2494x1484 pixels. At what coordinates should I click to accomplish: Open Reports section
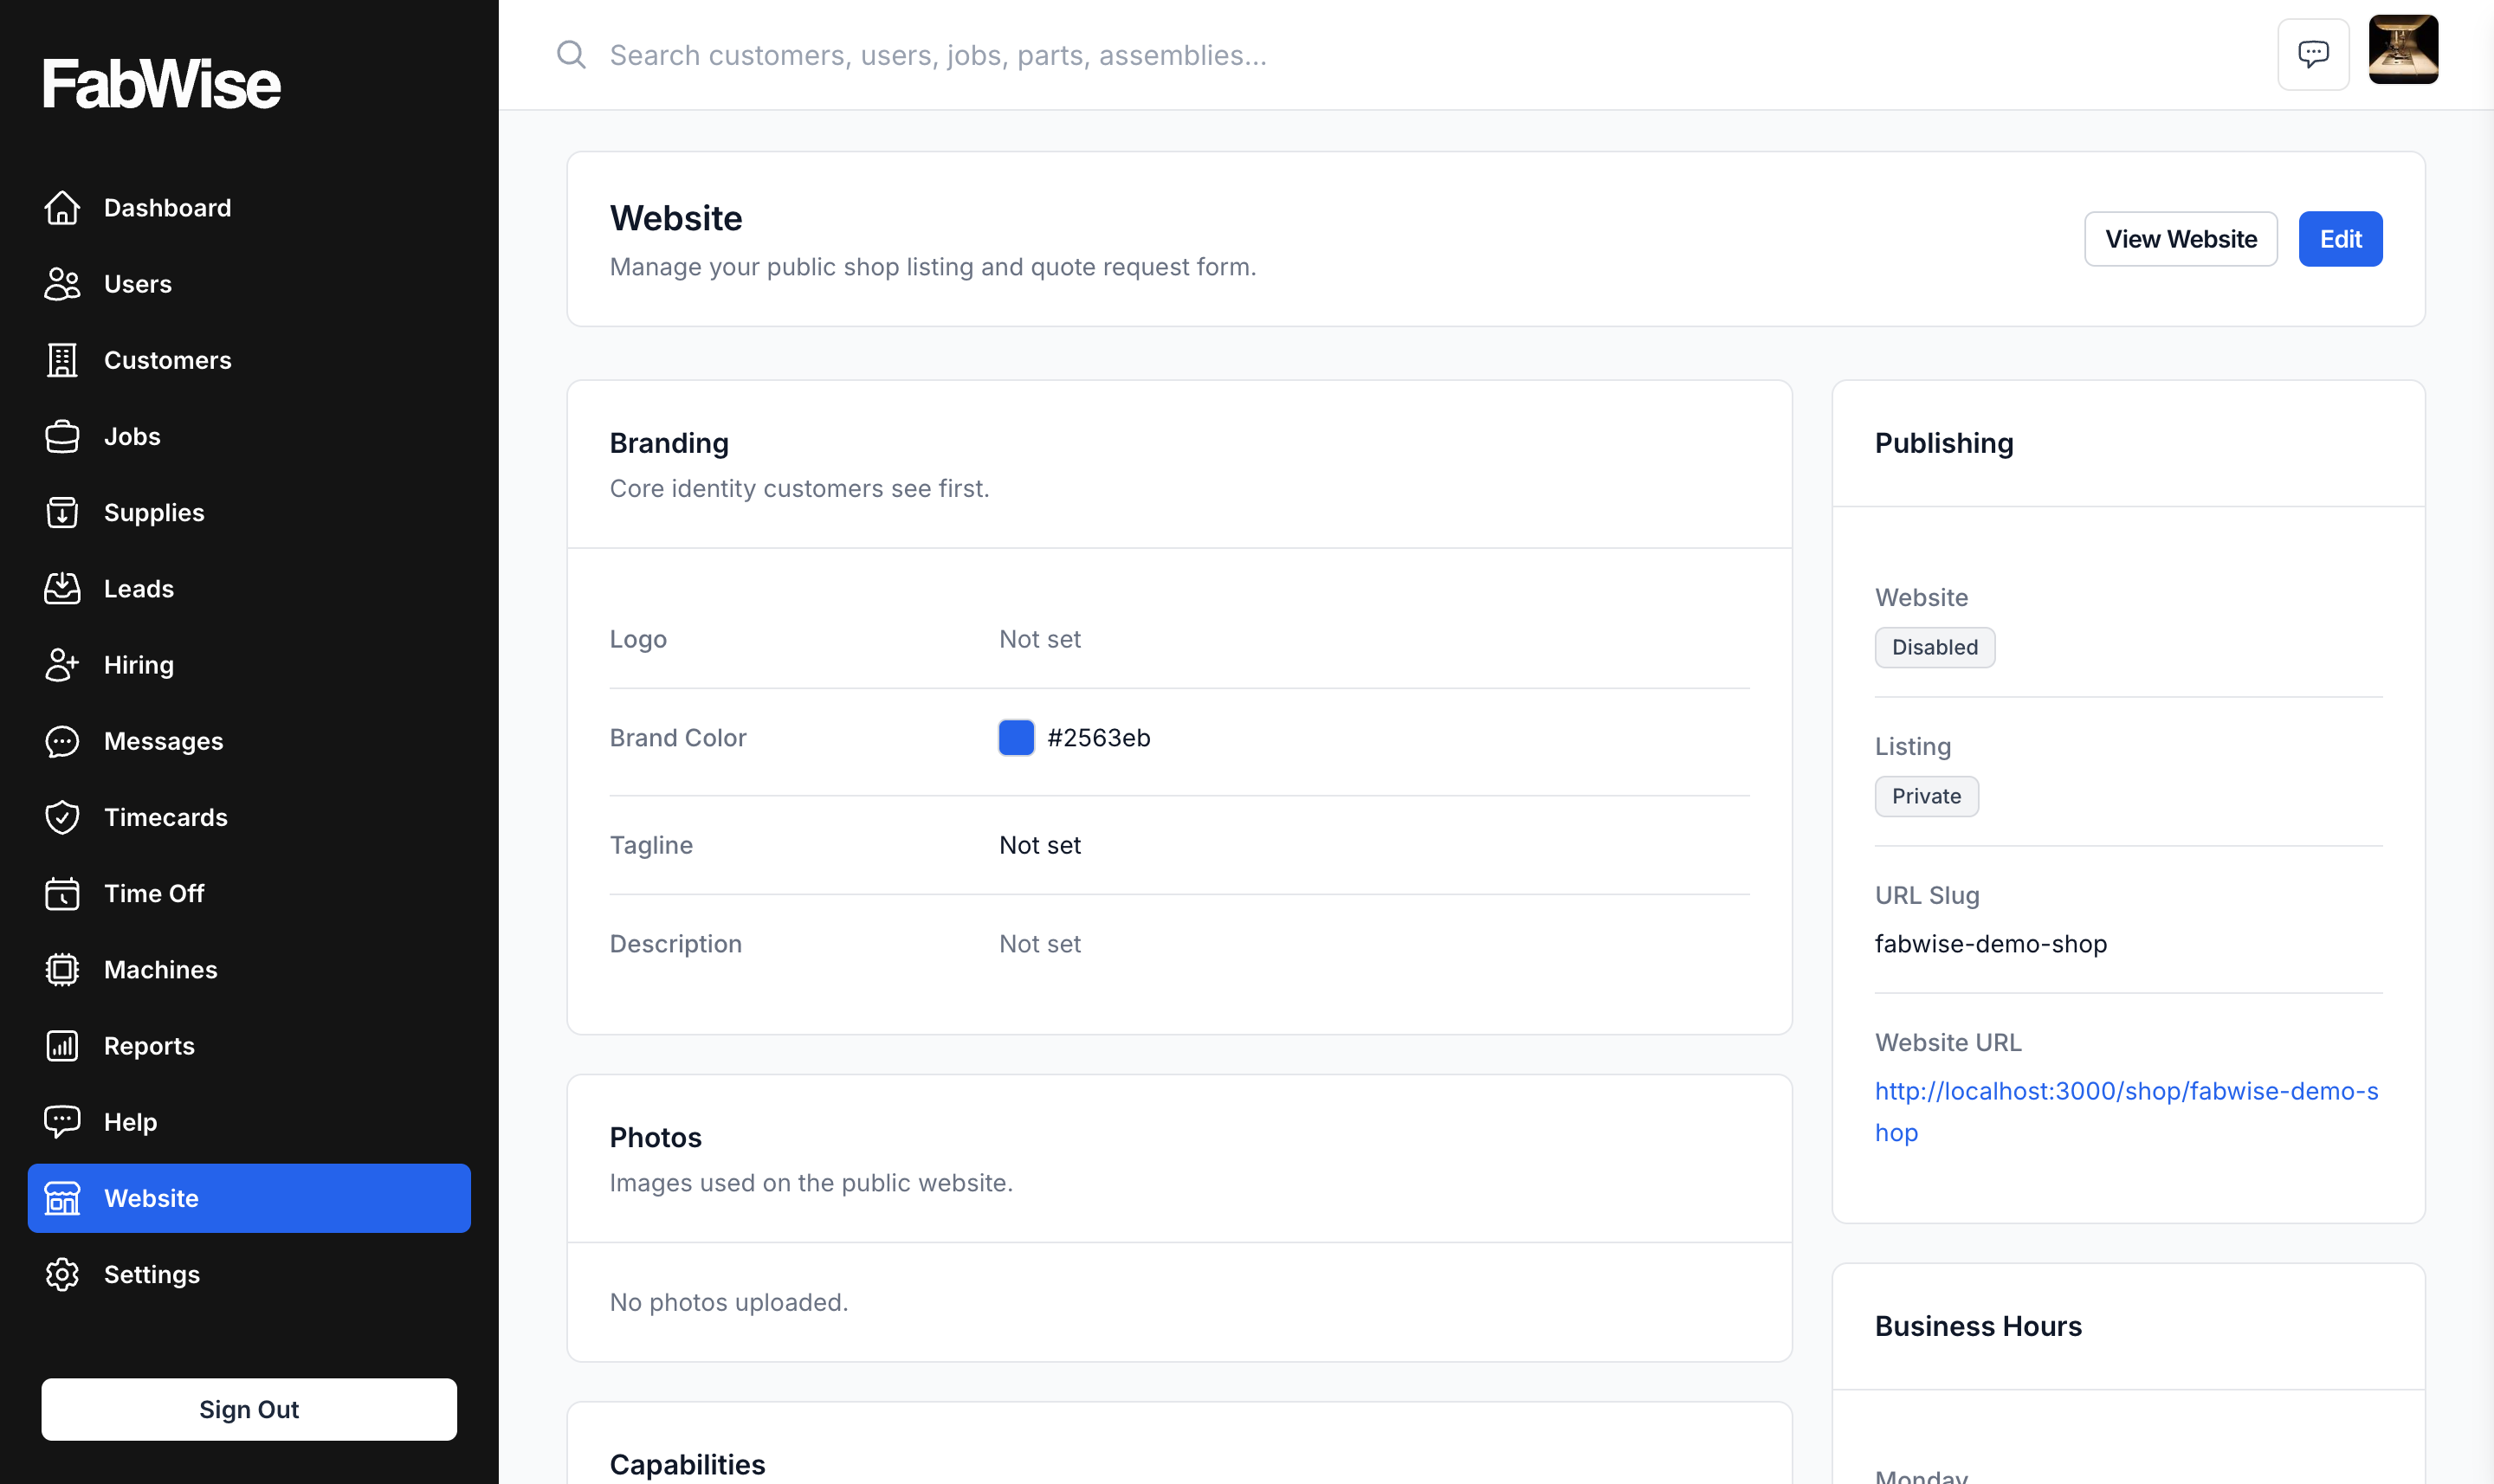pyautogui.click(x=249, y=1045)
